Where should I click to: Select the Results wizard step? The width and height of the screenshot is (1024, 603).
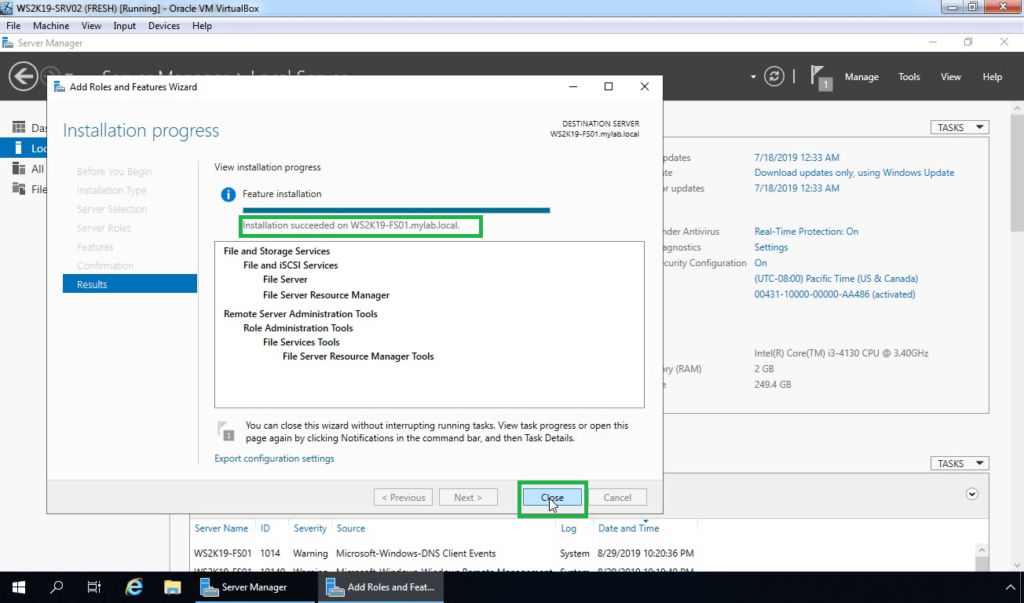point(129,284)
